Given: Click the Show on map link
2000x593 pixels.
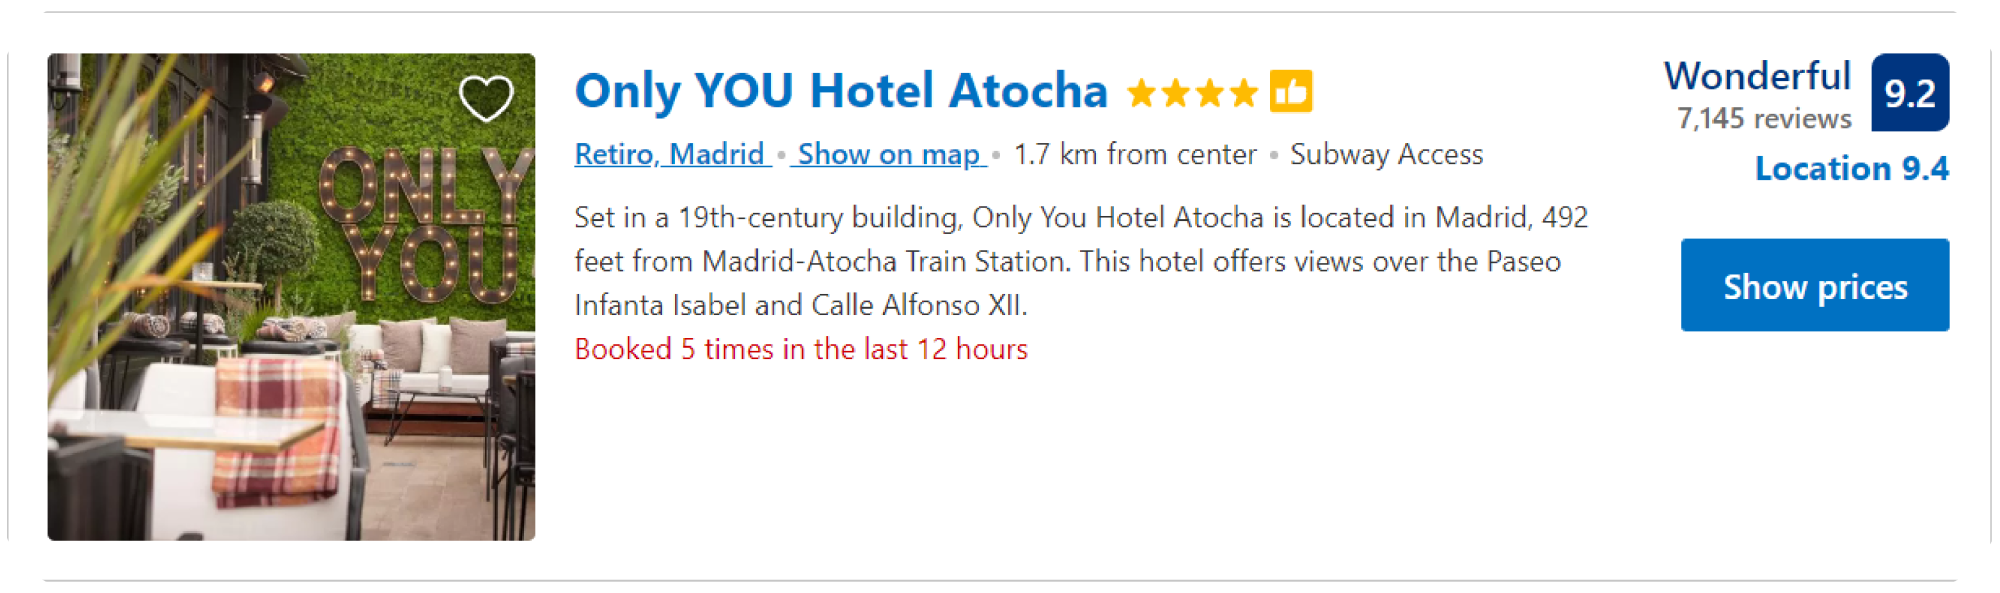Looking at the screenshot, I should pos(888,155).
